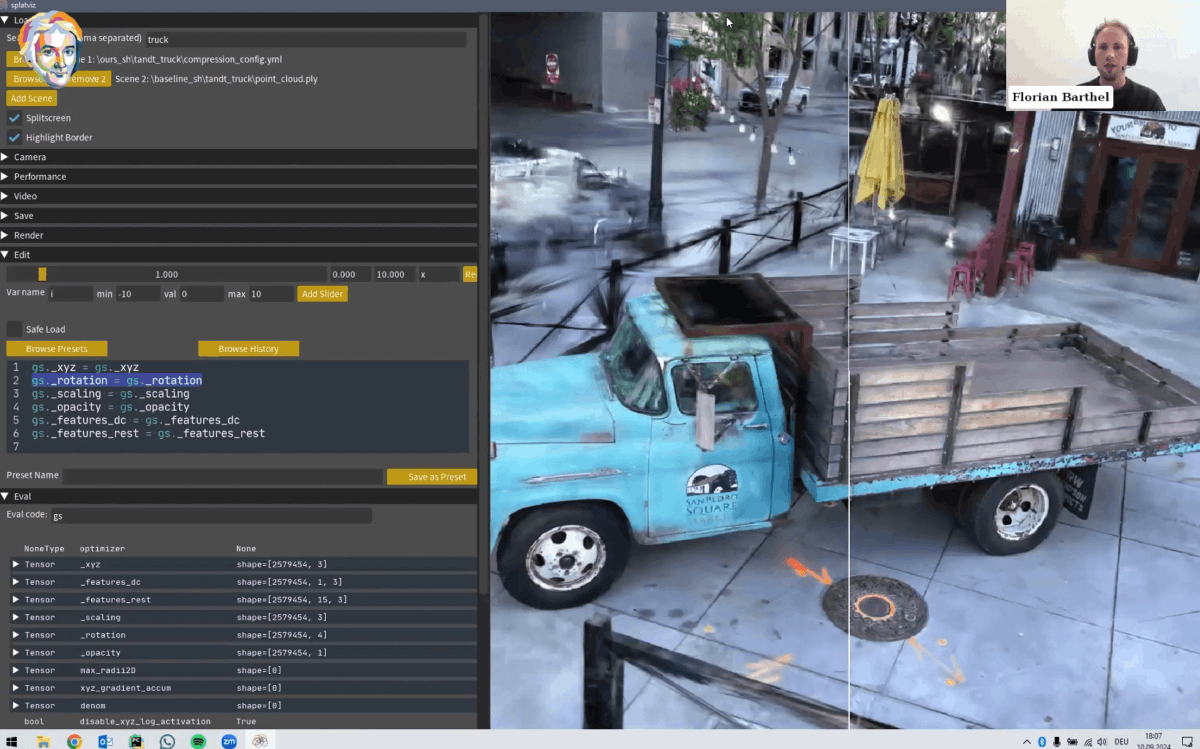Click the val field showing 0

tap(202, 294)
